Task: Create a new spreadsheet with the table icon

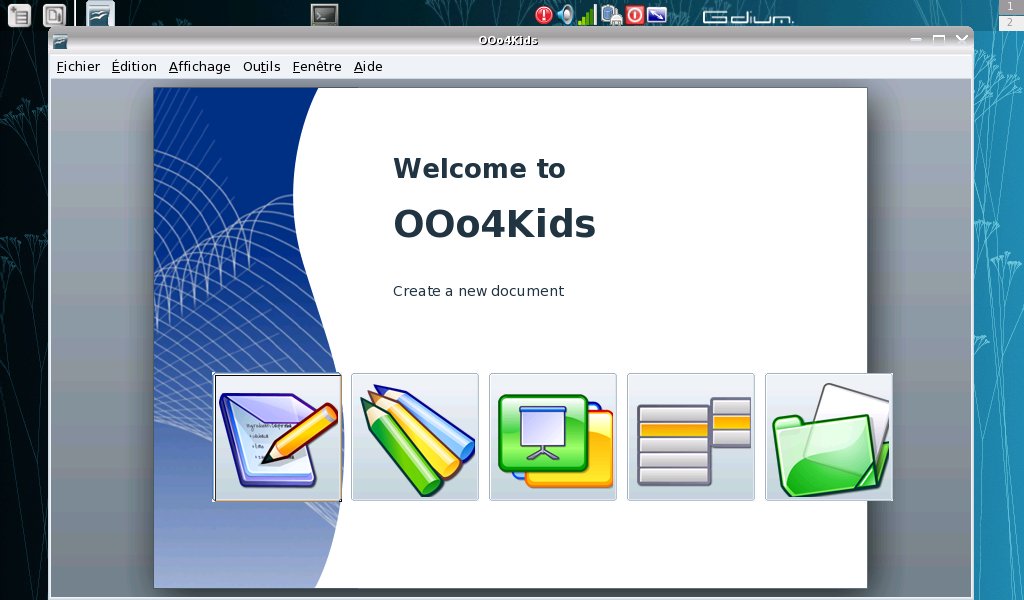Action: point(691,437)
